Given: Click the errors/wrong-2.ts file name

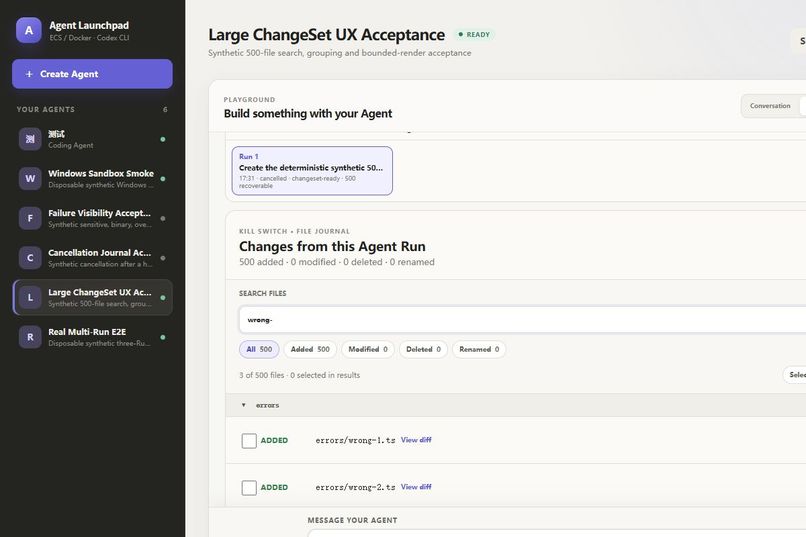Looking at the screenshot, I should click(355, 487).
